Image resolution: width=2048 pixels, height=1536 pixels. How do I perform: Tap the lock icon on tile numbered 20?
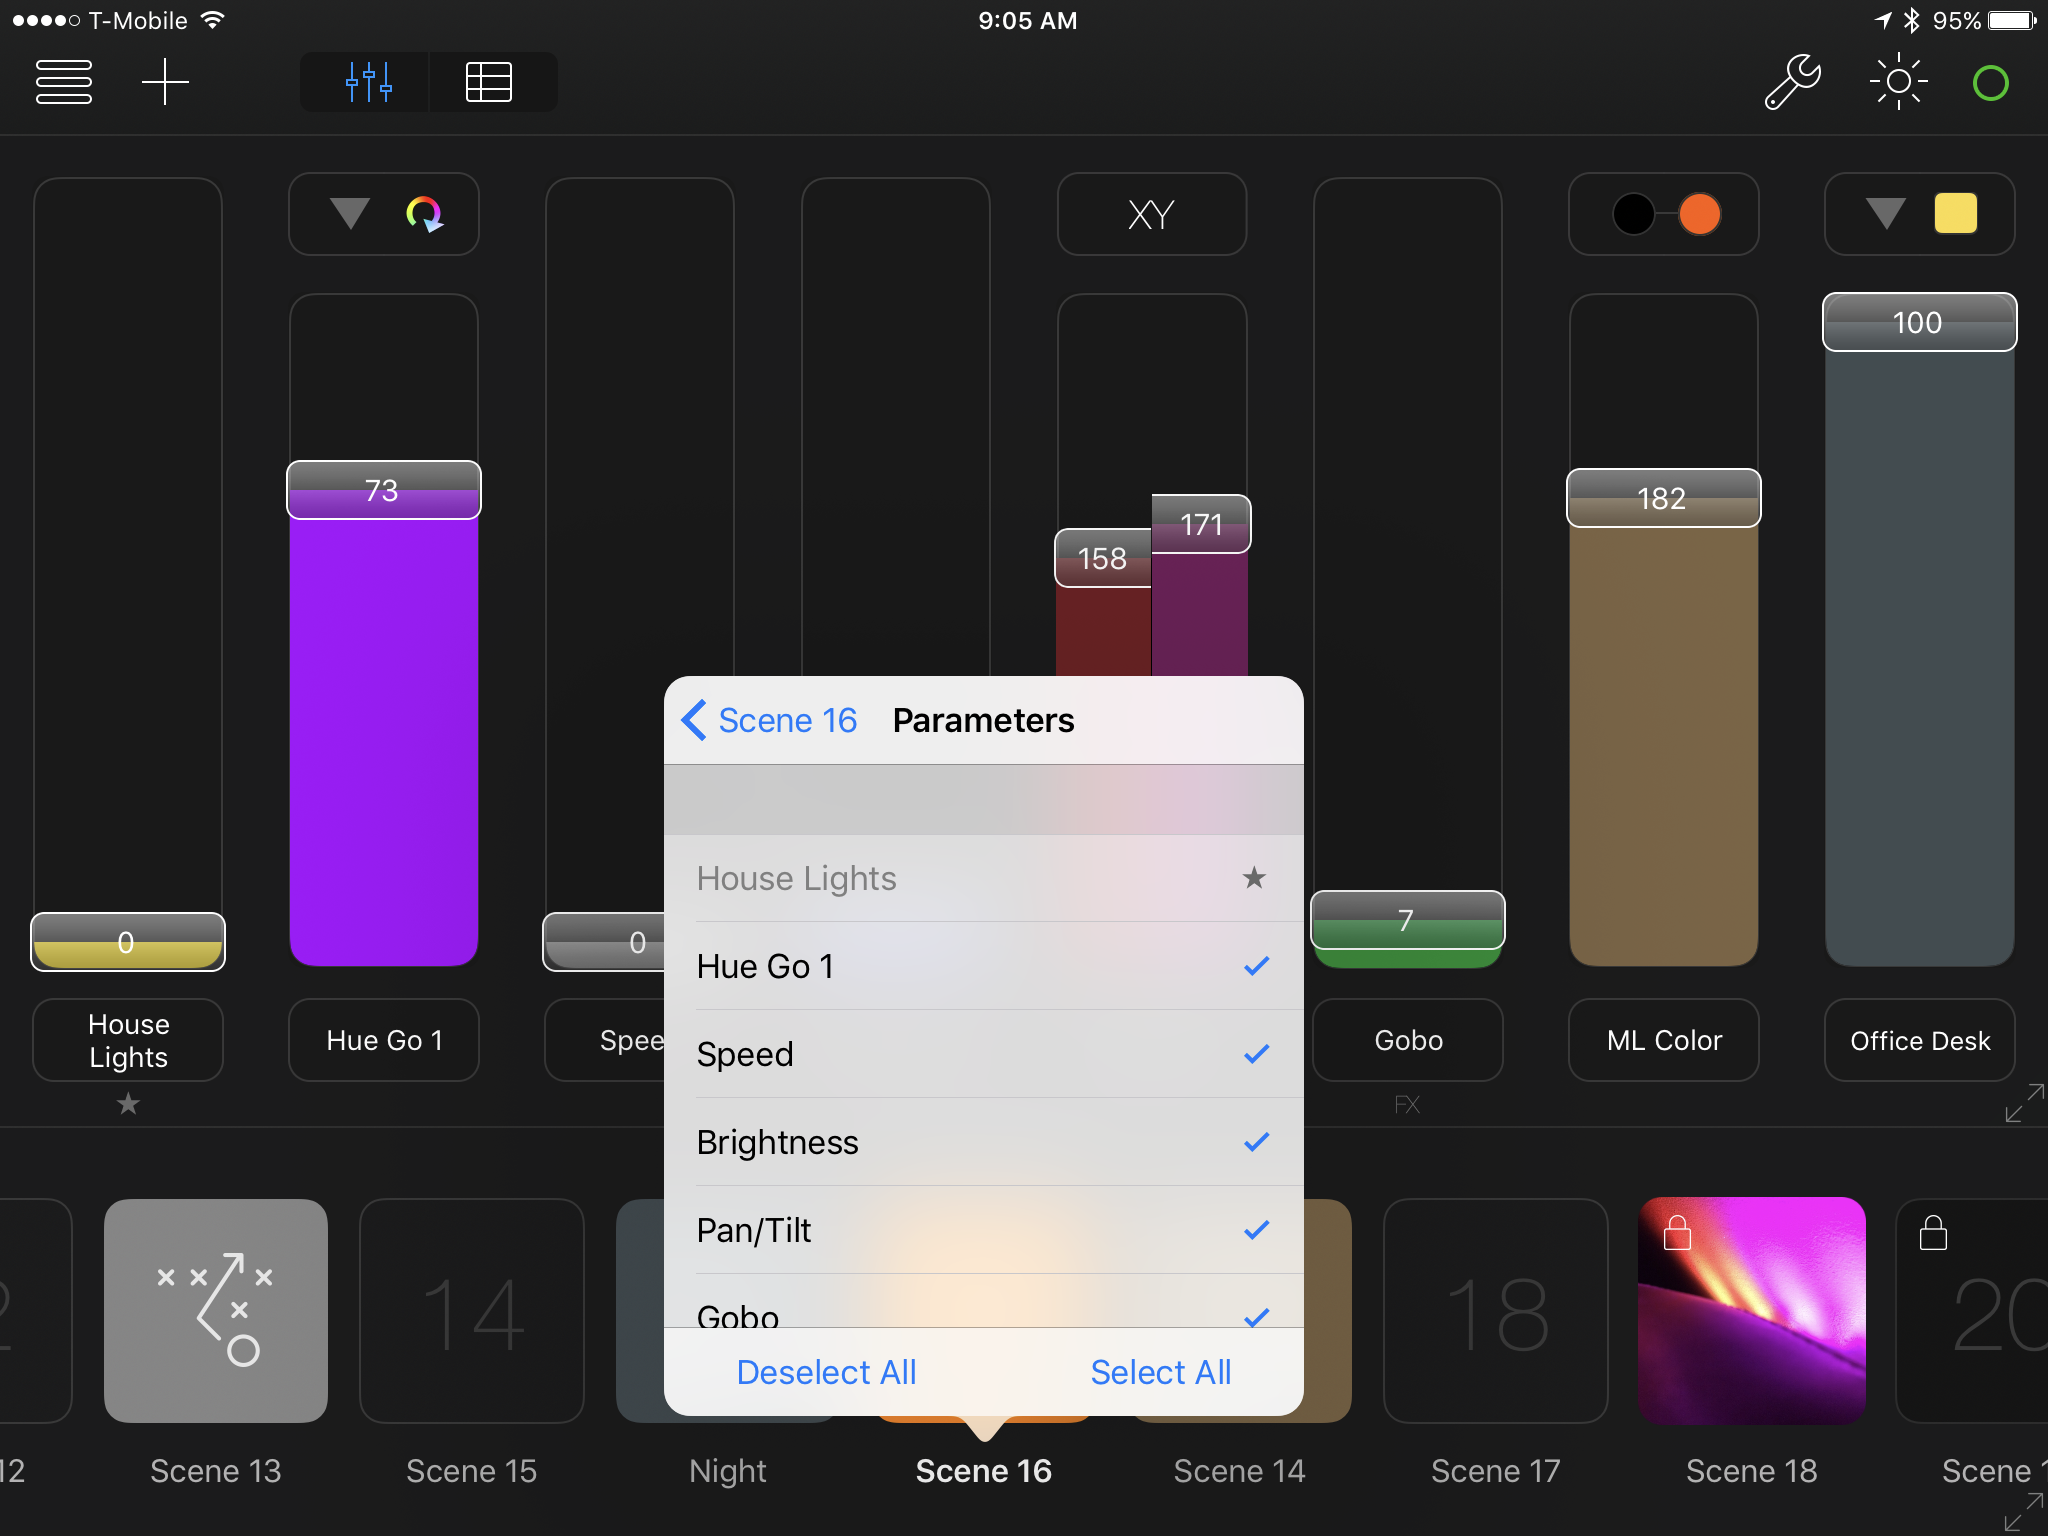click(x=1933, y=1233)
